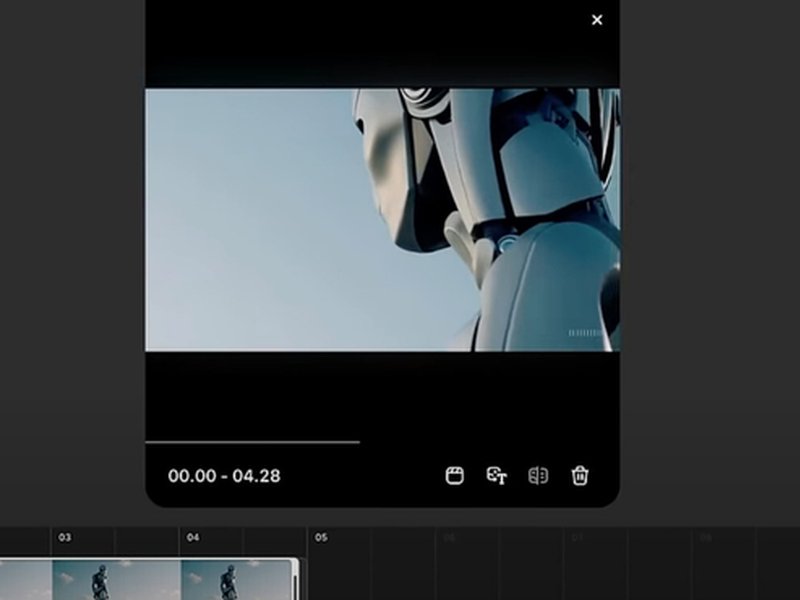800x600 pixels.
Task: Select the clip thumbnail under marker 03
Action: click(116, 580)
